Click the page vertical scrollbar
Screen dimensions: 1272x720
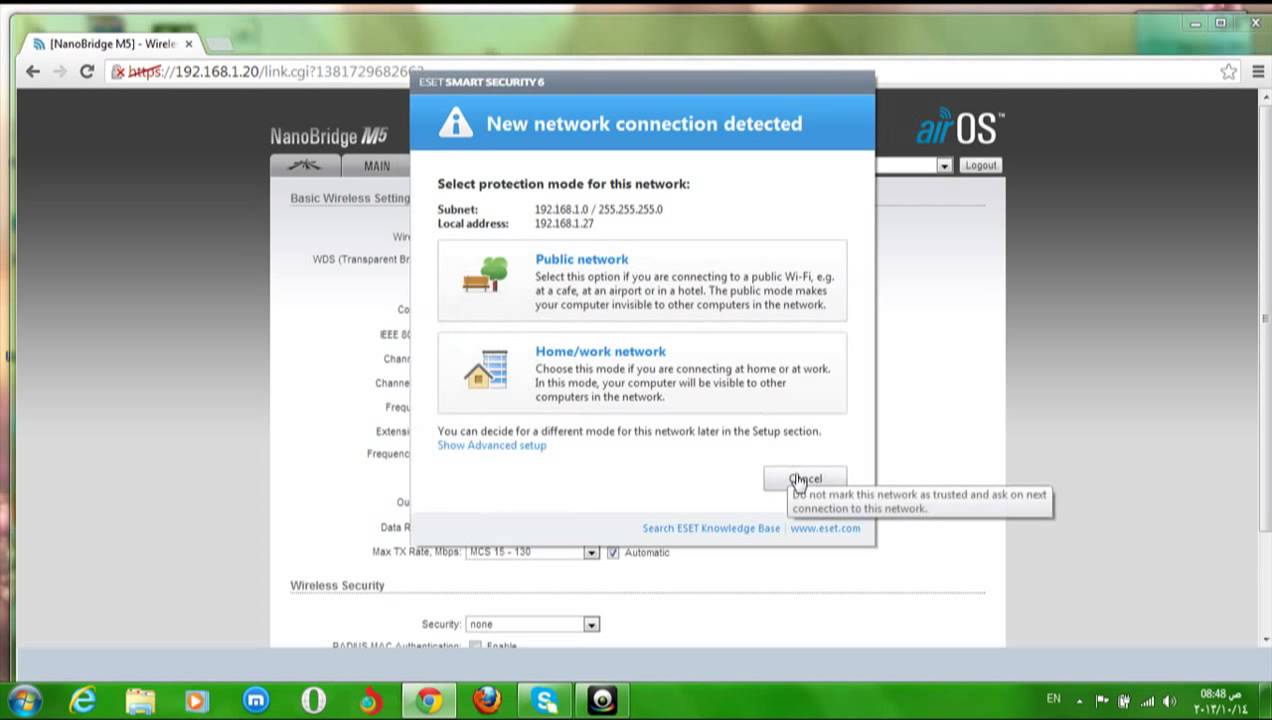(x=1264, y=318)
